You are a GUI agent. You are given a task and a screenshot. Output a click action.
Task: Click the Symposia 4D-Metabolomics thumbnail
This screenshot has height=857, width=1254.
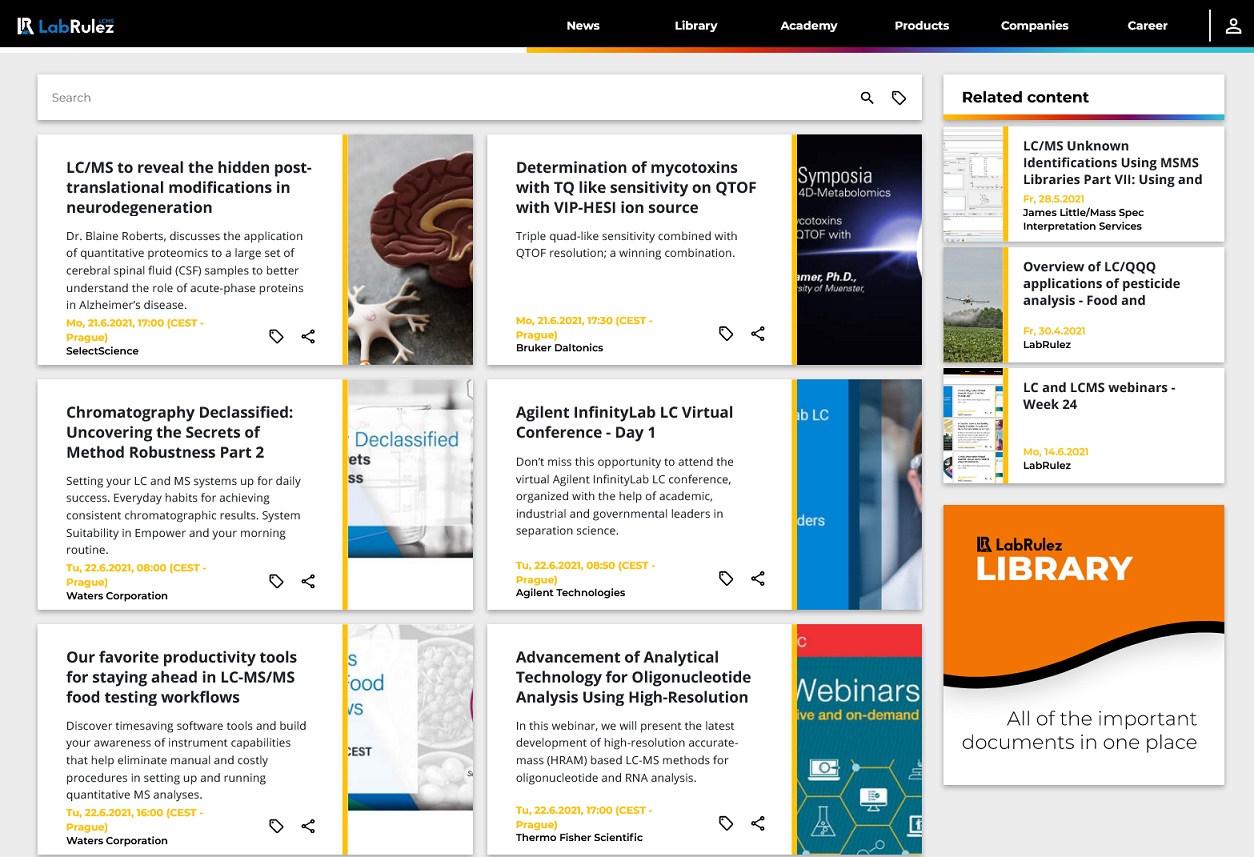859,250
